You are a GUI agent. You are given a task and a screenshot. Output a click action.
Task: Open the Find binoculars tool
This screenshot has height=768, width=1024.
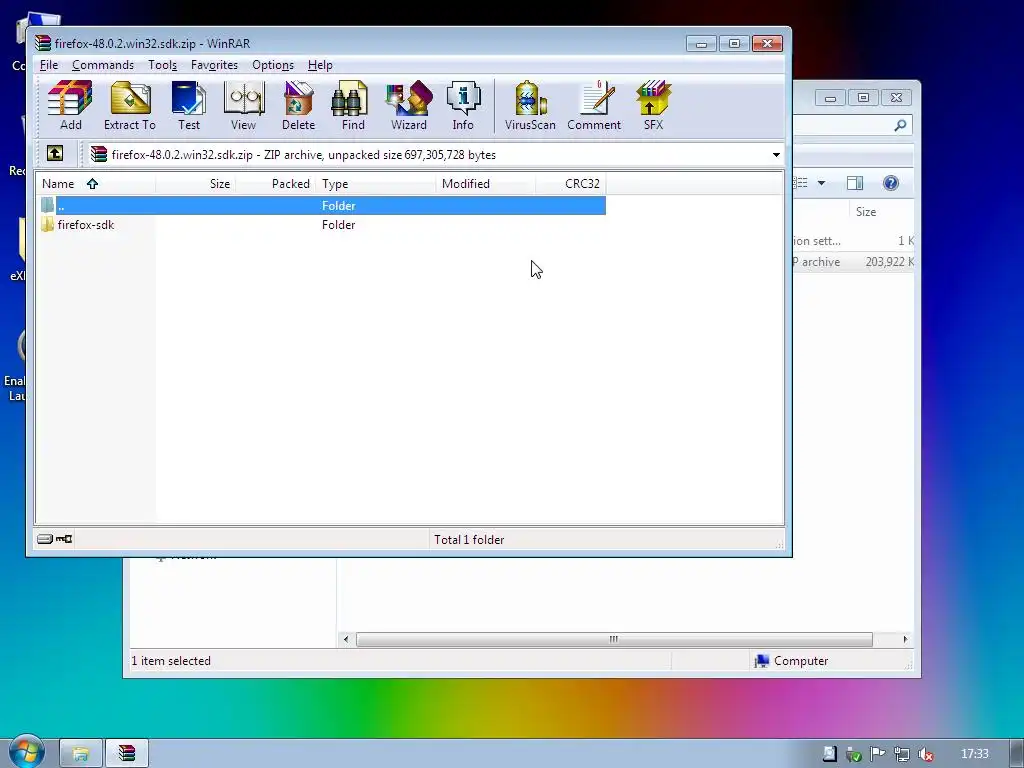pos(353,105)
